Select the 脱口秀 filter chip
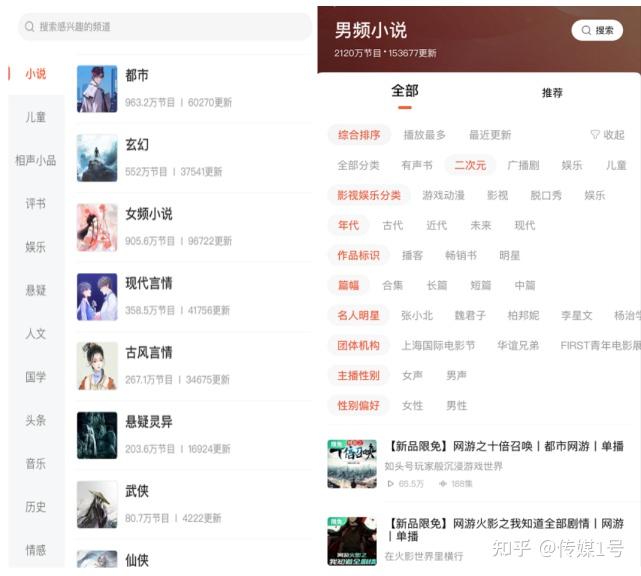 546,195
